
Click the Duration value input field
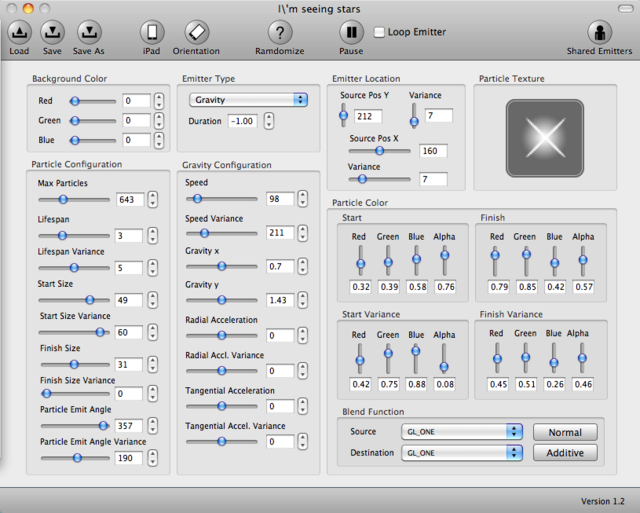242,121
